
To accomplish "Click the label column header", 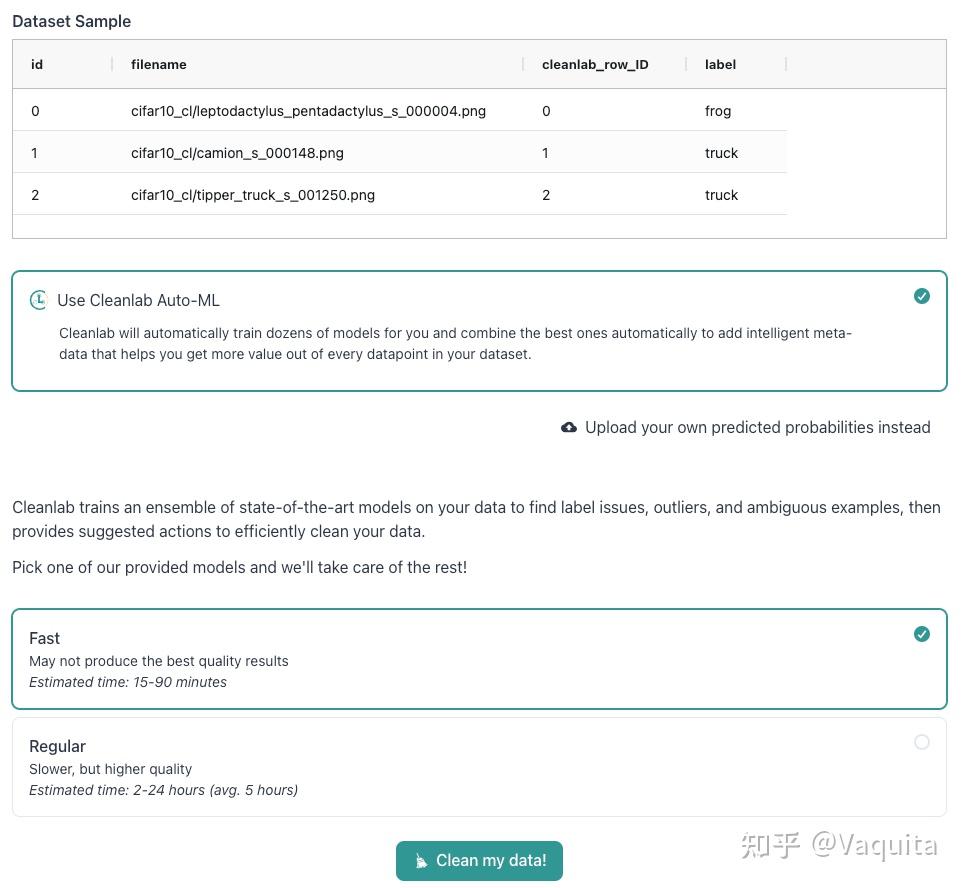I will [720, 65].
